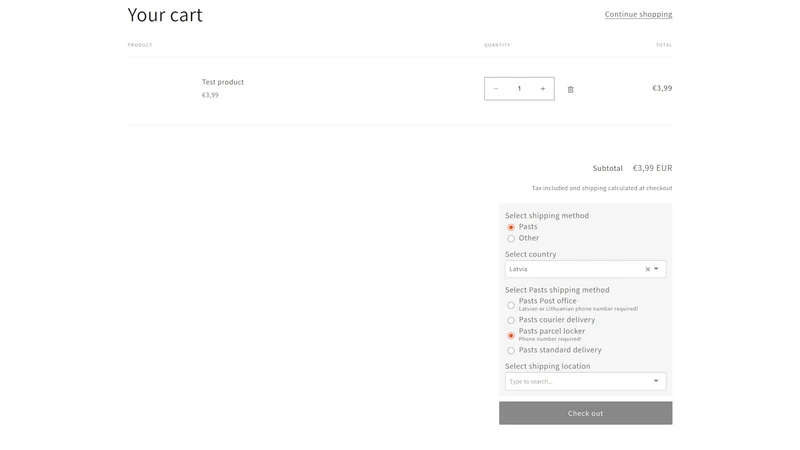This screenshot has height=450, width=800.
Task: Click the Test product line total in the TOTAL column
Action: [662, 88]
